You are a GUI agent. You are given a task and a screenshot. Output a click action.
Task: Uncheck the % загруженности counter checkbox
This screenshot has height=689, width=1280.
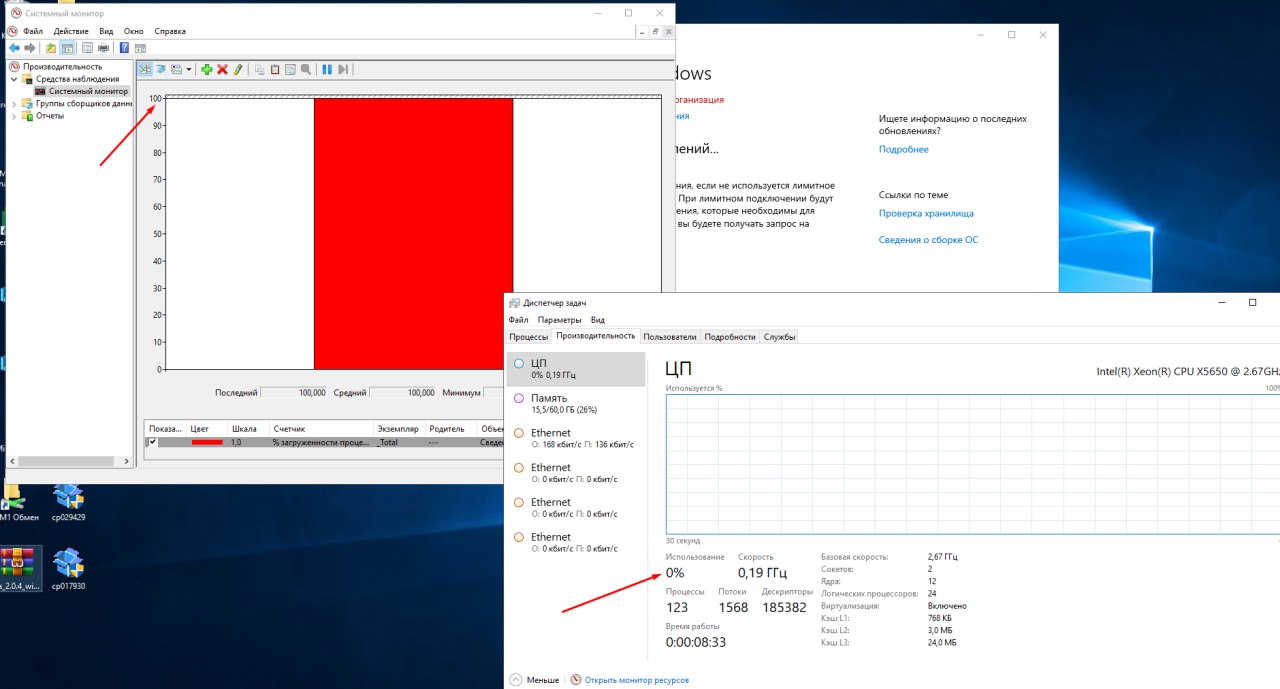(153, 442)
